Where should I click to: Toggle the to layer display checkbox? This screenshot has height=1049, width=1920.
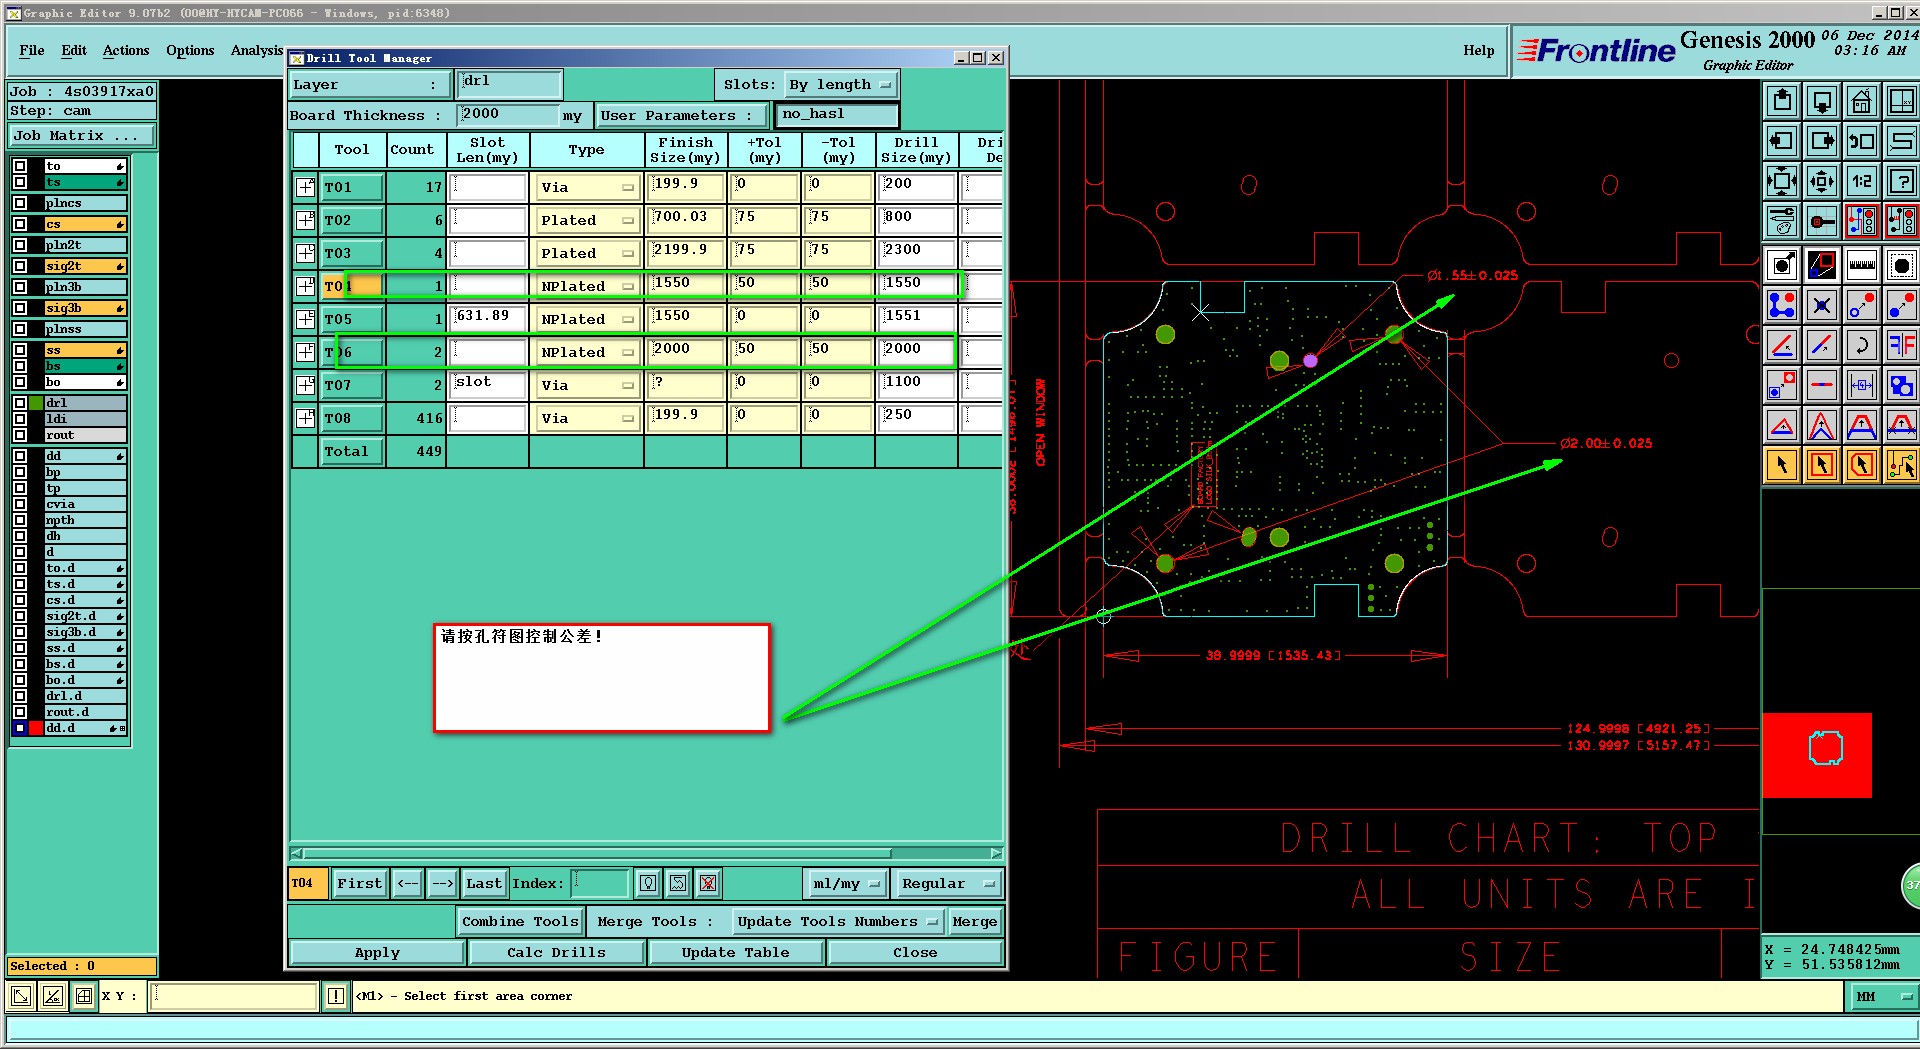(x=20, y=166)
